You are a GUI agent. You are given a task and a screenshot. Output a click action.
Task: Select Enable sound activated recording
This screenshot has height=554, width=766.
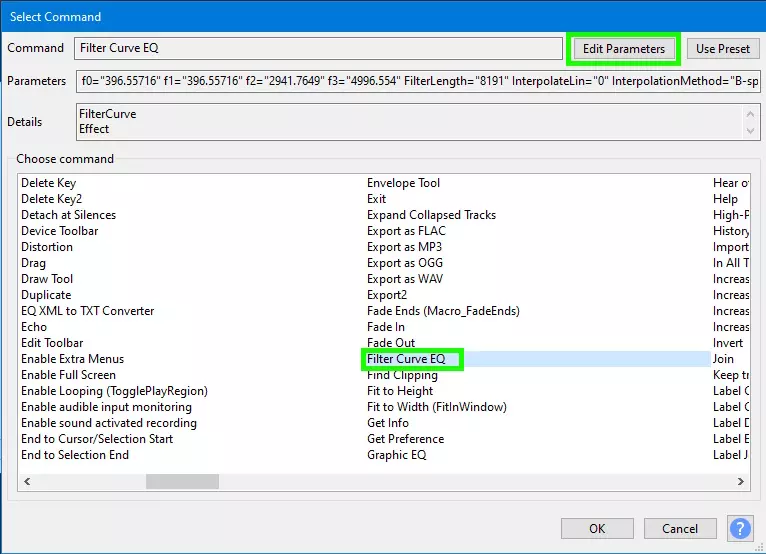[109, 423]
